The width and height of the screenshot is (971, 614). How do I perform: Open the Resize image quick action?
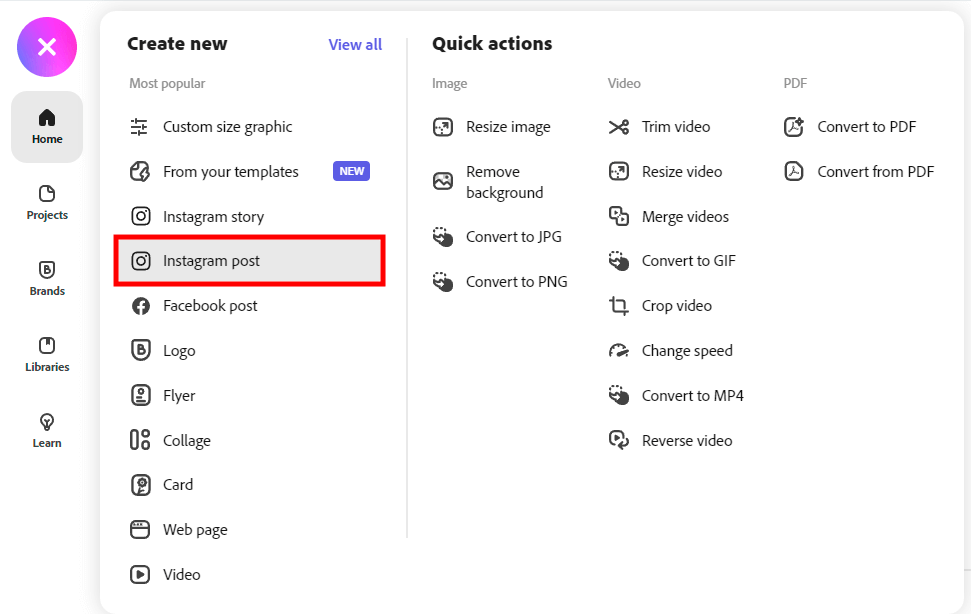tap(508, 127)
